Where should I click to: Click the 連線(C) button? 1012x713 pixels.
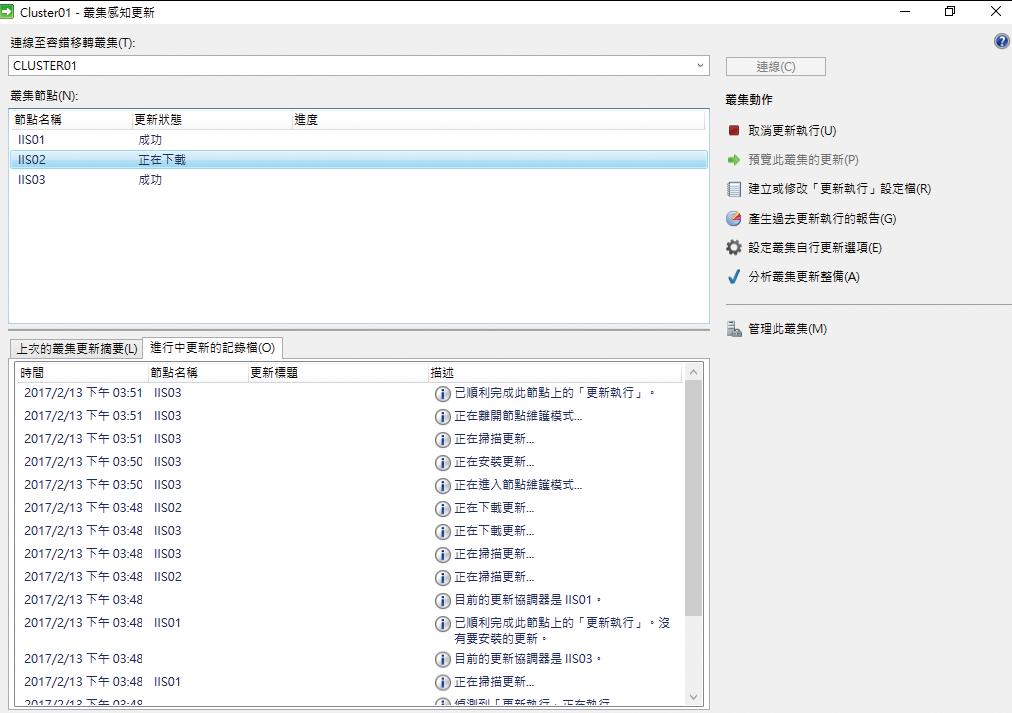pyautogui.click(x=776, y=66)
